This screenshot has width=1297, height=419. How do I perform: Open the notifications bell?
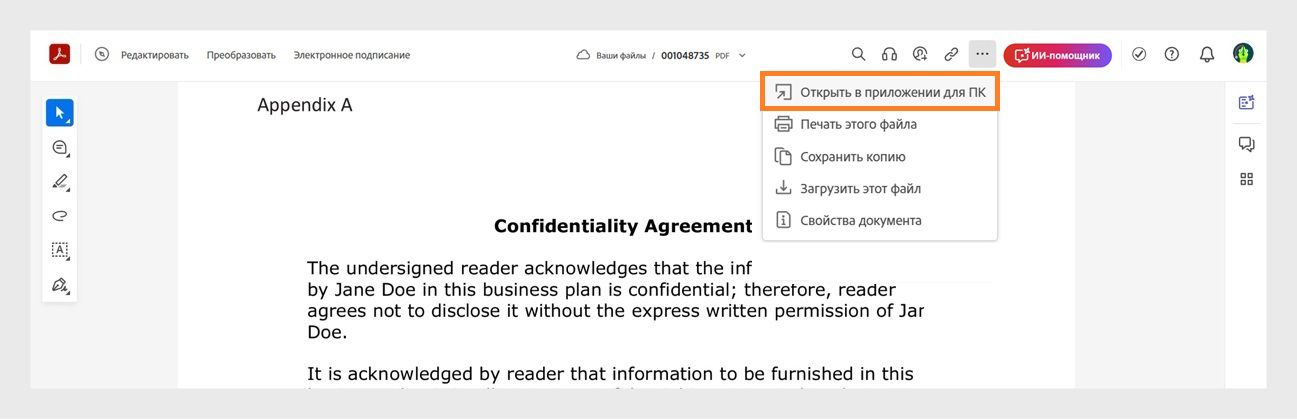tap(1207, 55)
